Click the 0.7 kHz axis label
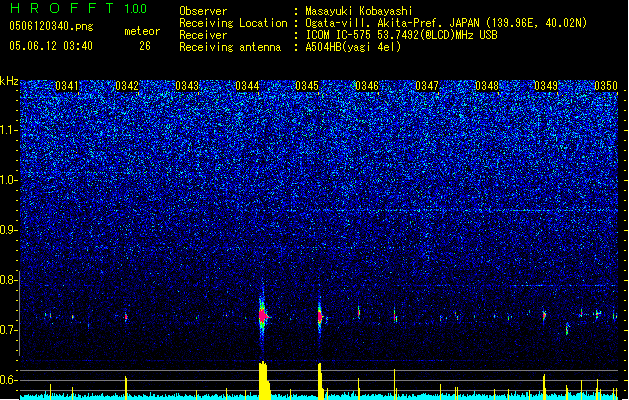Viewport: 629px width, 400px height. pyautogui.click(x=9, y=330)
